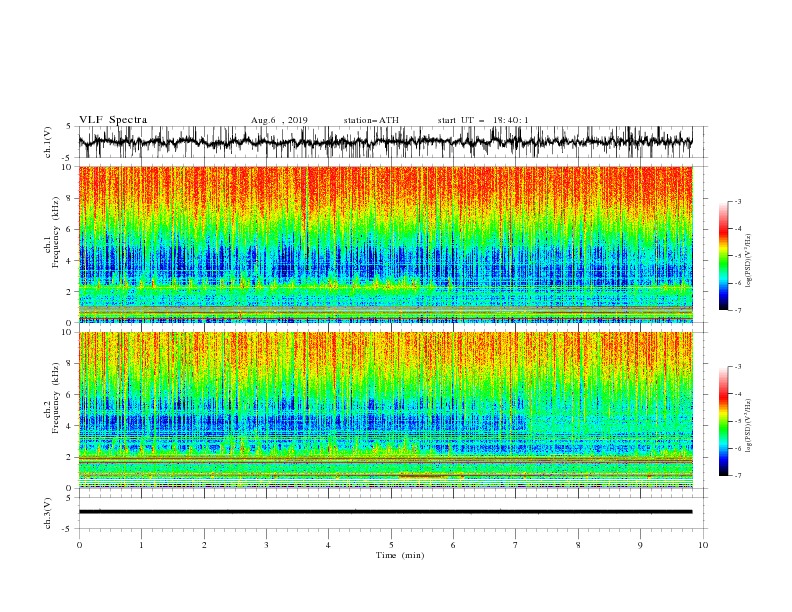This screenshot has height=612, width=792.
Task: Click the time axis tick label "1"
Action: (141, 545)
